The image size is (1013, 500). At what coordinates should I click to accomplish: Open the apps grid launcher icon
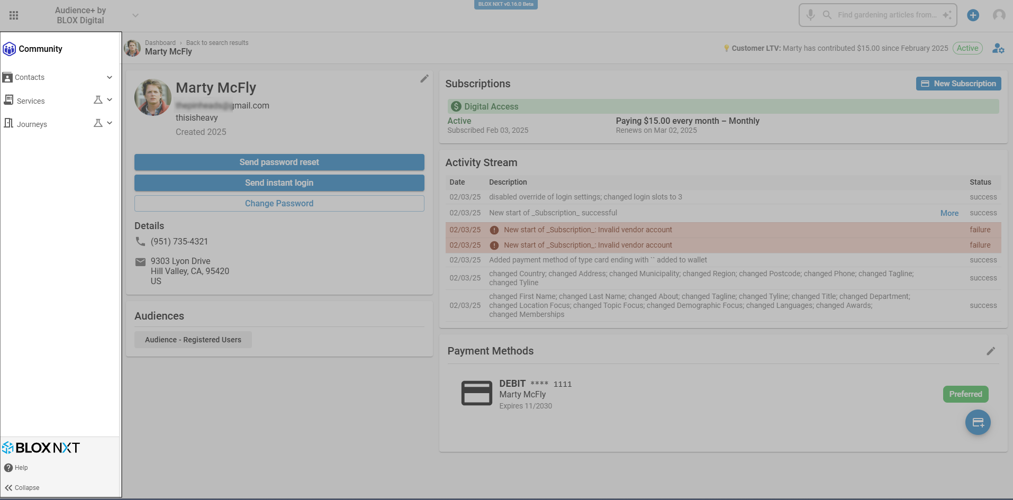coord(14,15)
